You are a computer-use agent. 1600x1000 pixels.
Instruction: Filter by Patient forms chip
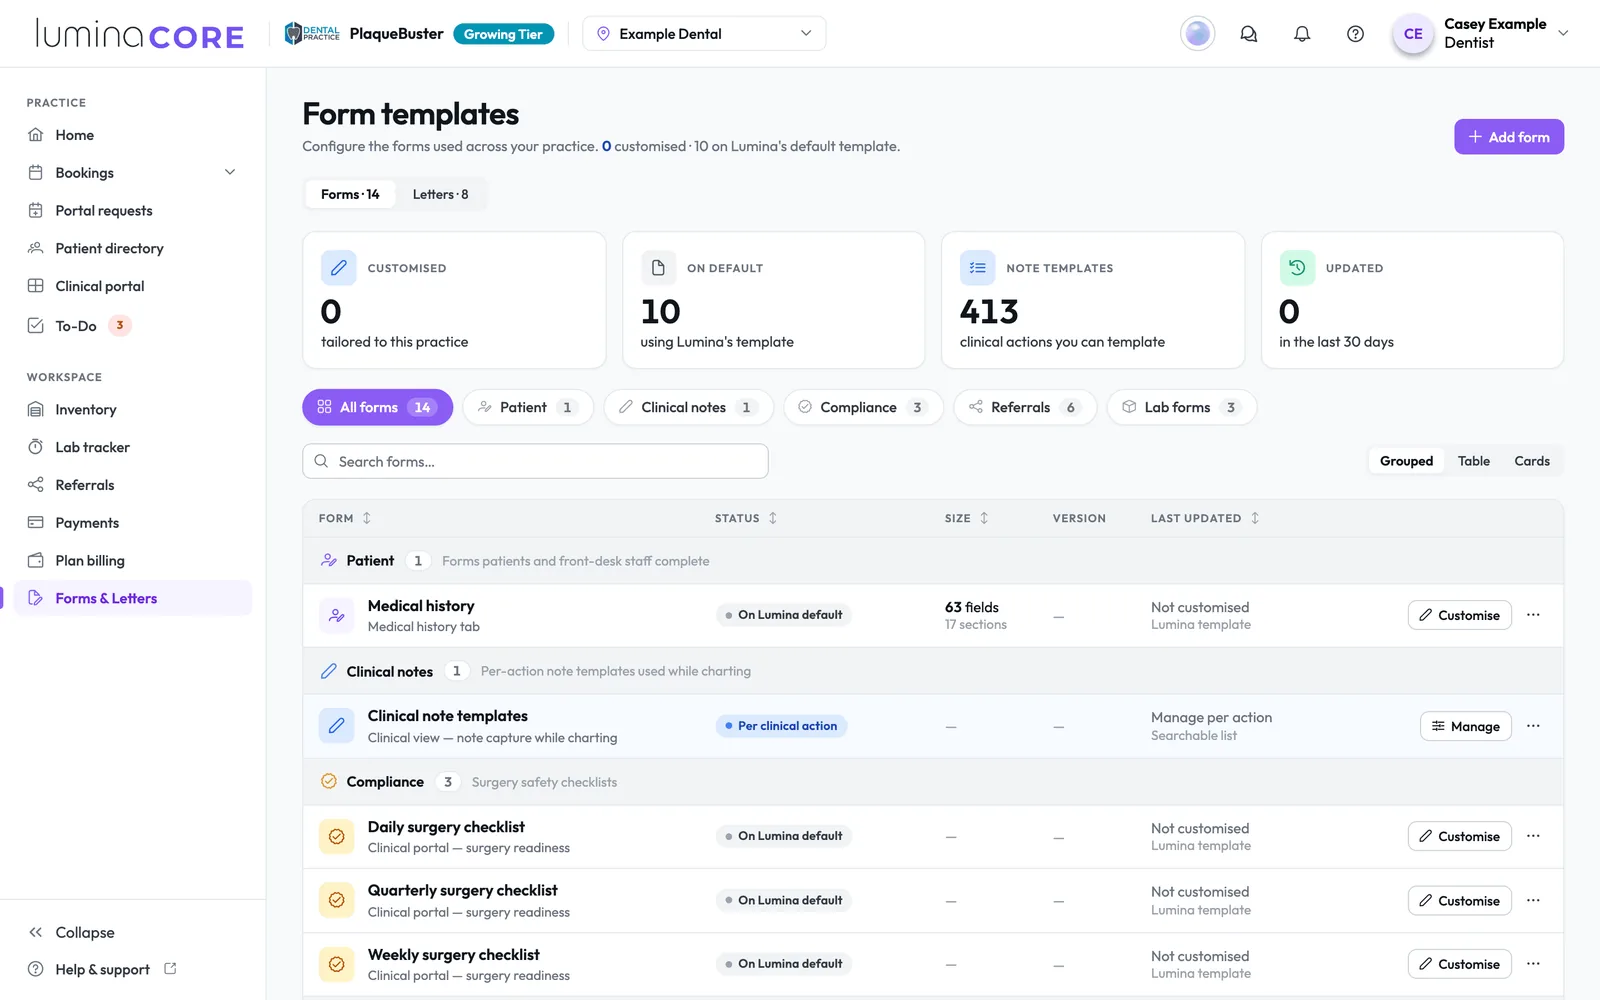point(528,407)
